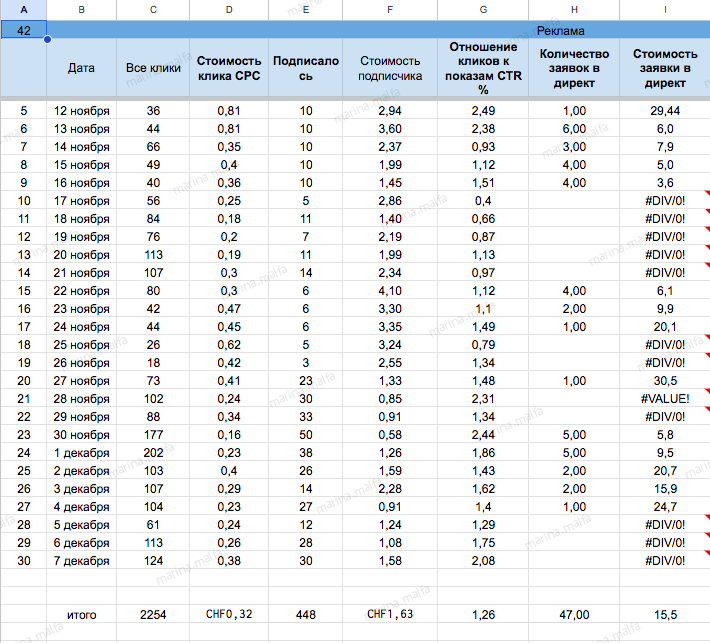Select column B header
Image resolution: width=710 pixels, height=643 pixels.
click(x=82, y=10)
